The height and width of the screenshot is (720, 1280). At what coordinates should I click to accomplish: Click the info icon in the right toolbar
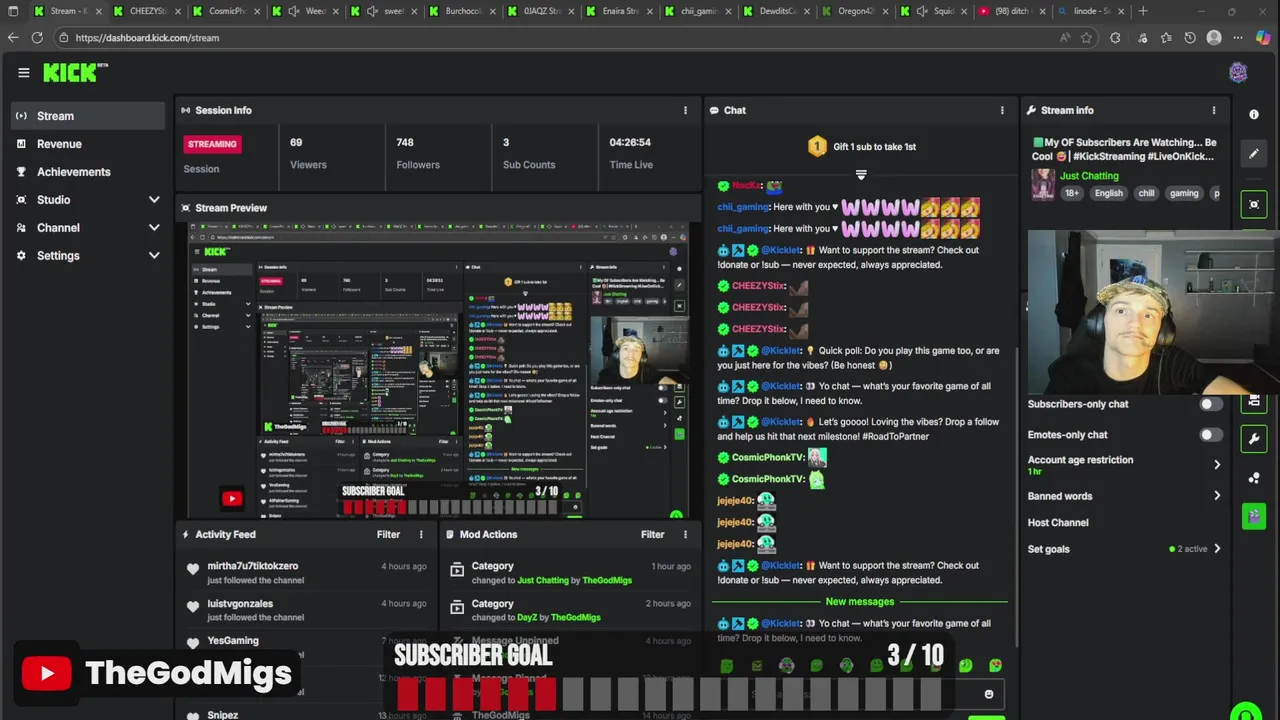coord(1254,115)
